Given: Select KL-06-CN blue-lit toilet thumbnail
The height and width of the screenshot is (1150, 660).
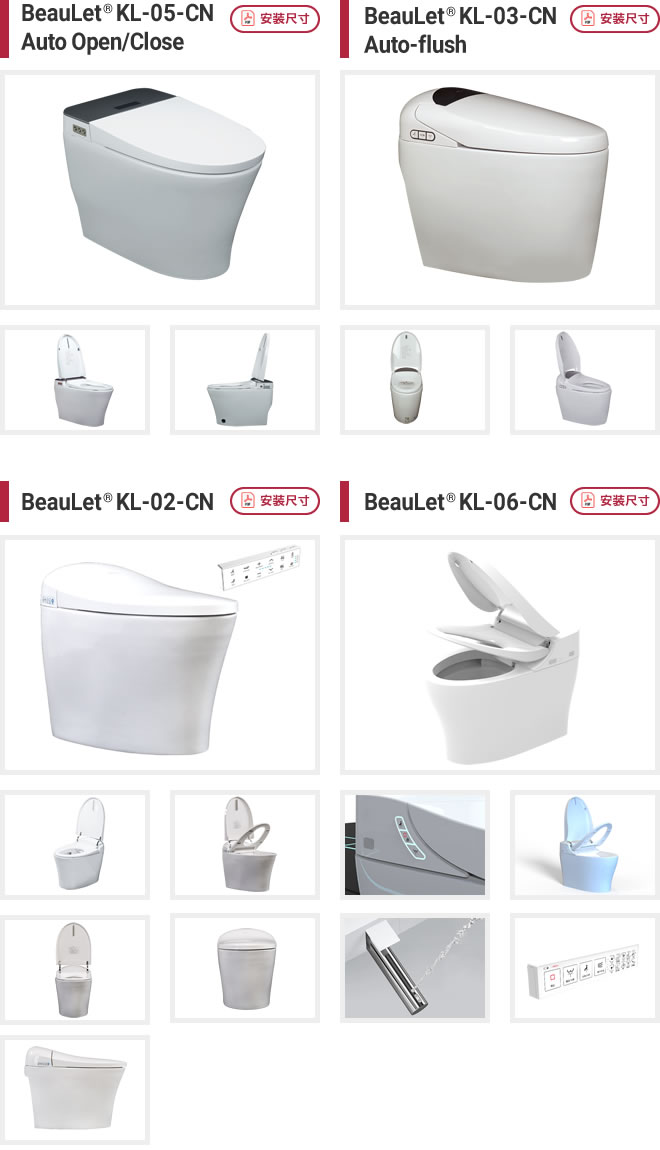Looking at the screenshot, I should pyautogui.click(x=585, y=845).
